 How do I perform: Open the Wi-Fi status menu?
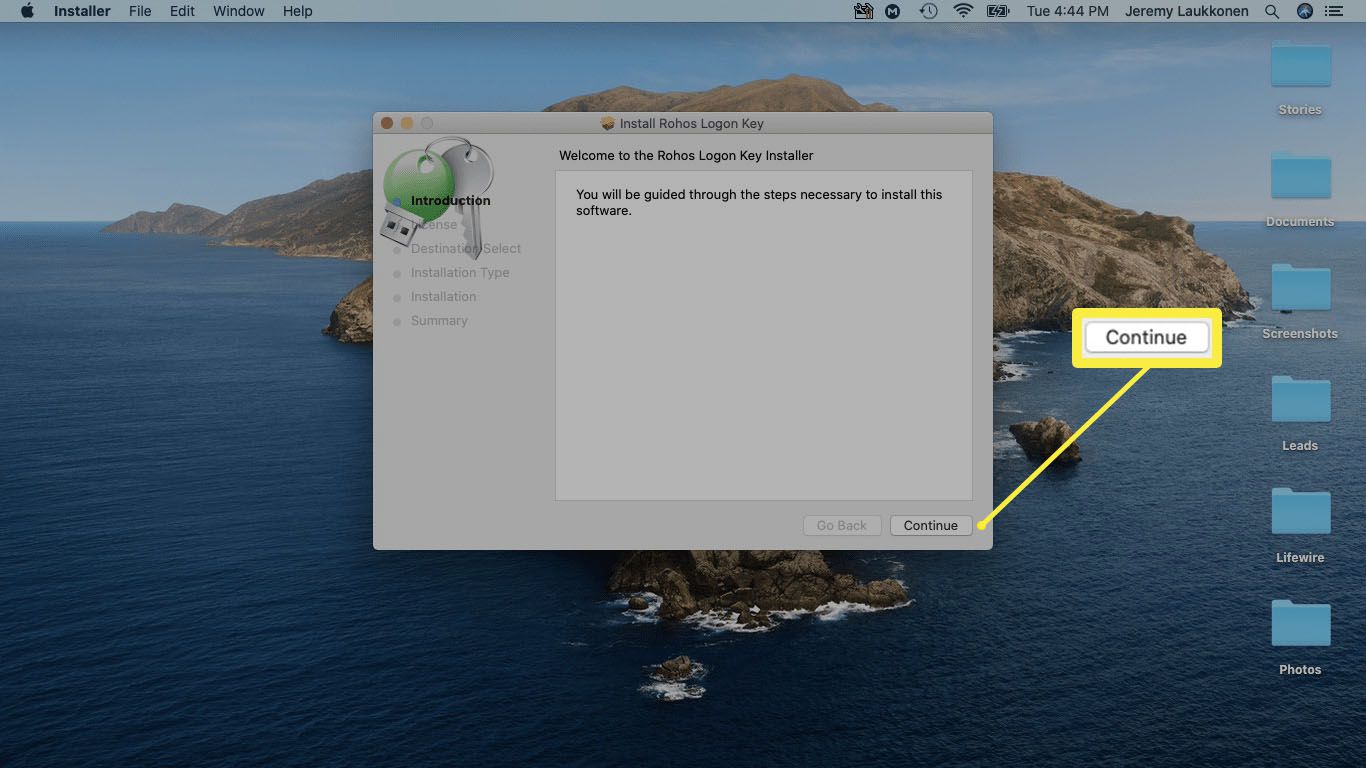963,11
